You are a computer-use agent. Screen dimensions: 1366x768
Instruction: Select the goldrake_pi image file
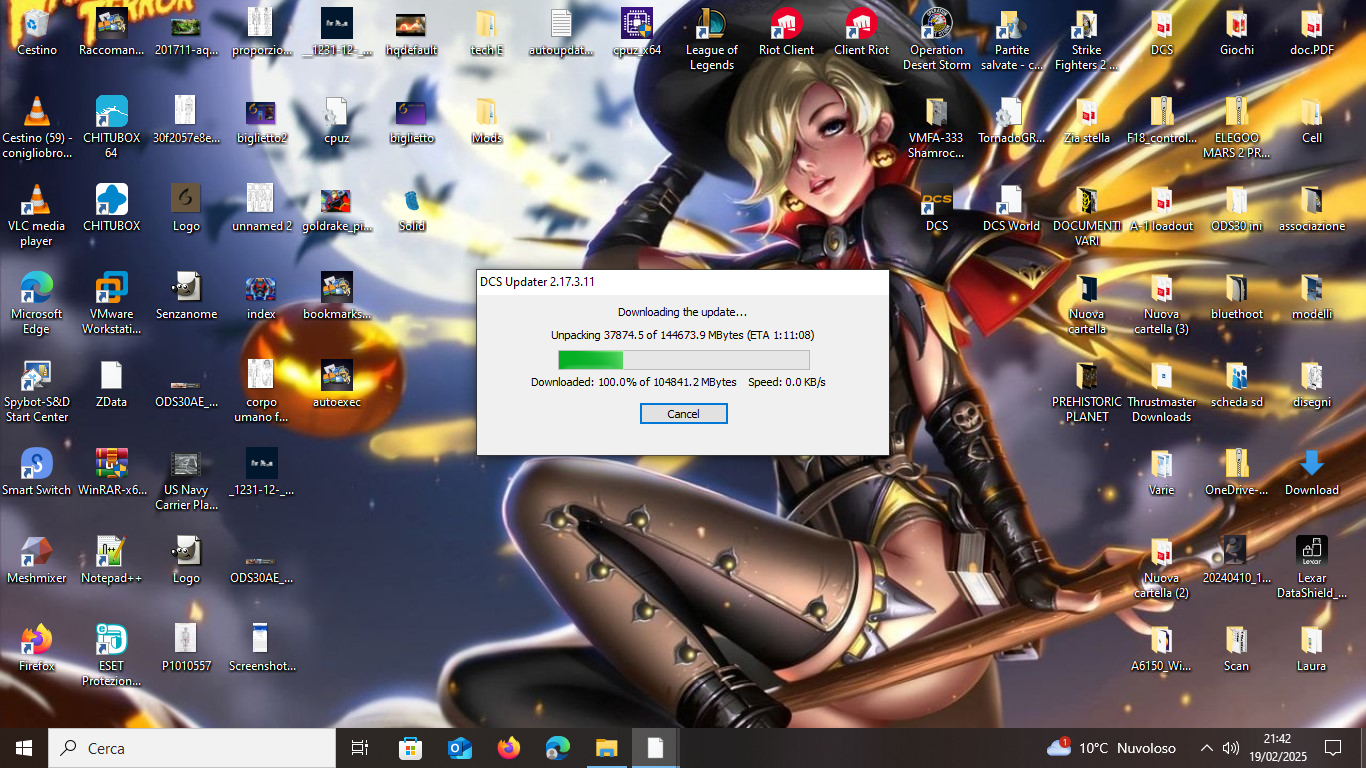tap(336, 207)
